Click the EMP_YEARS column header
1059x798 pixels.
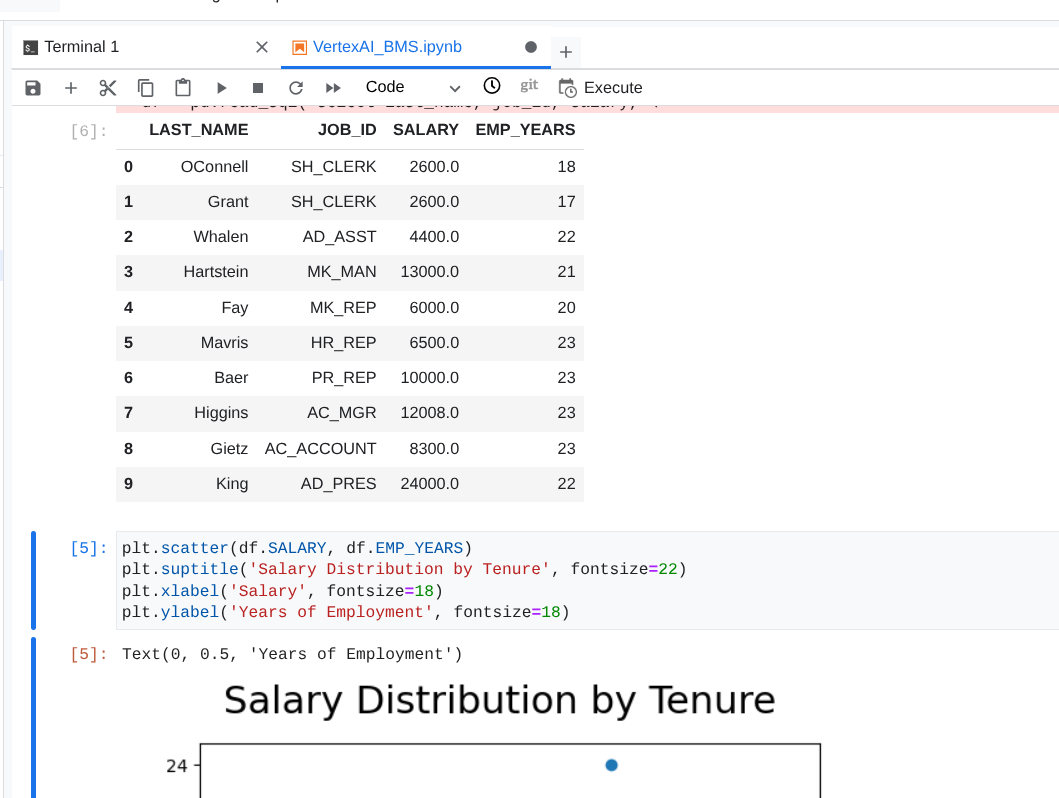(525, 130)
